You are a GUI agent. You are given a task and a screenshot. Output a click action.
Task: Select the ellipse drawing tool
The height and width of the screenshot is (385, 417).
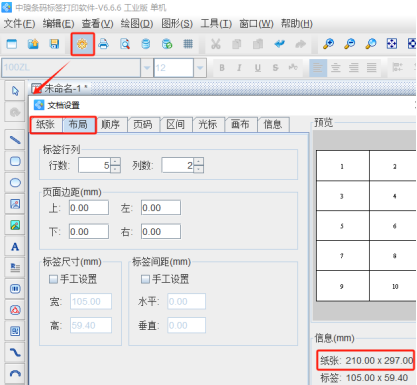click(15, 183)
